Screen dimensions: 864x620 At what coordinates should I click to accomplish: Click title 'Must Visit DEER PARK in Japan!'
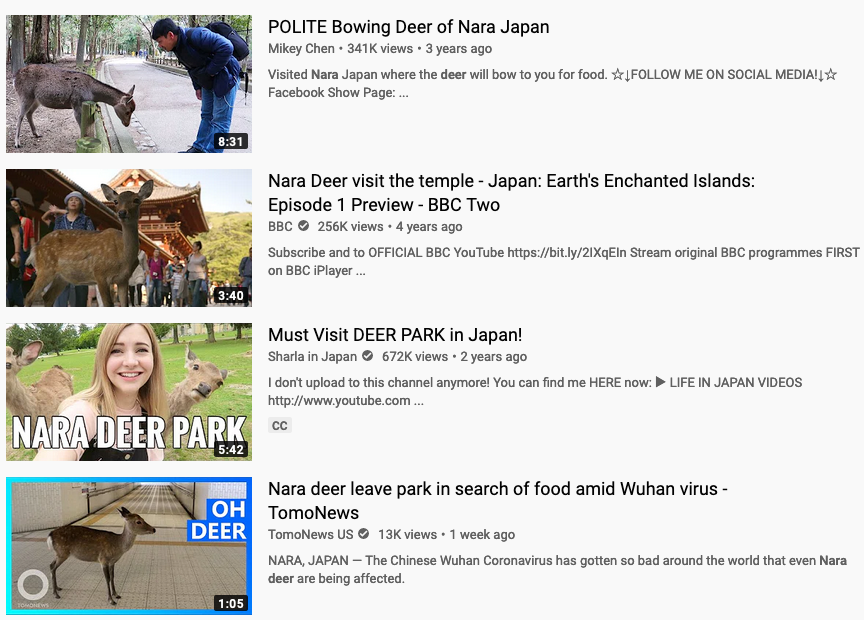[x=395, y=335]
